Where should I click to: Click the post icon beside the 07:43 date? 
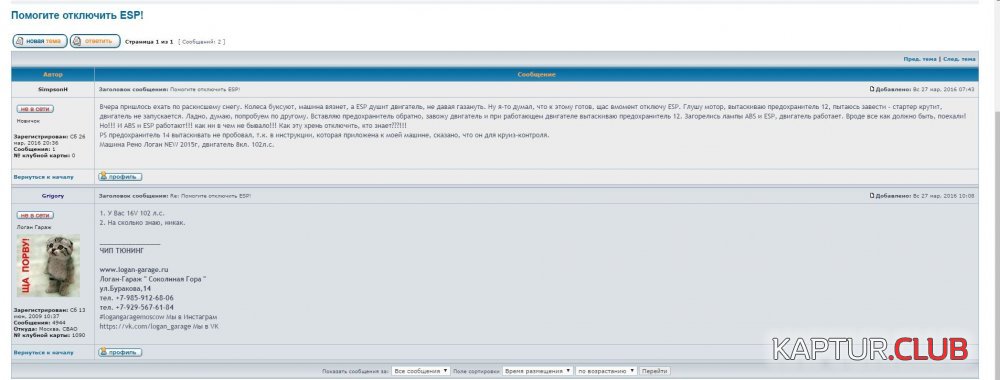[x=872, y=89]
